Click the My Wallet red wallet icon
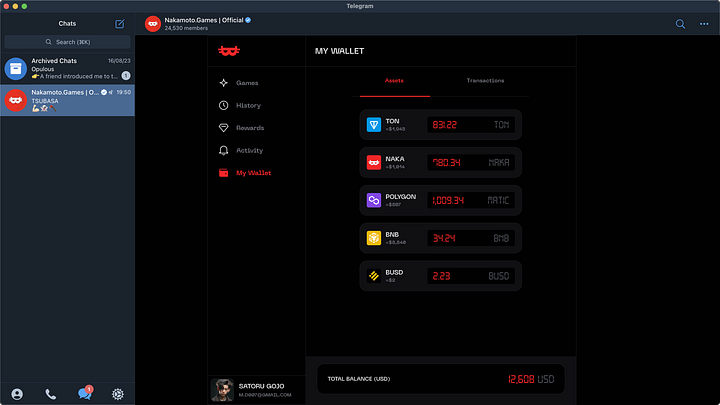 coord(224,173)
